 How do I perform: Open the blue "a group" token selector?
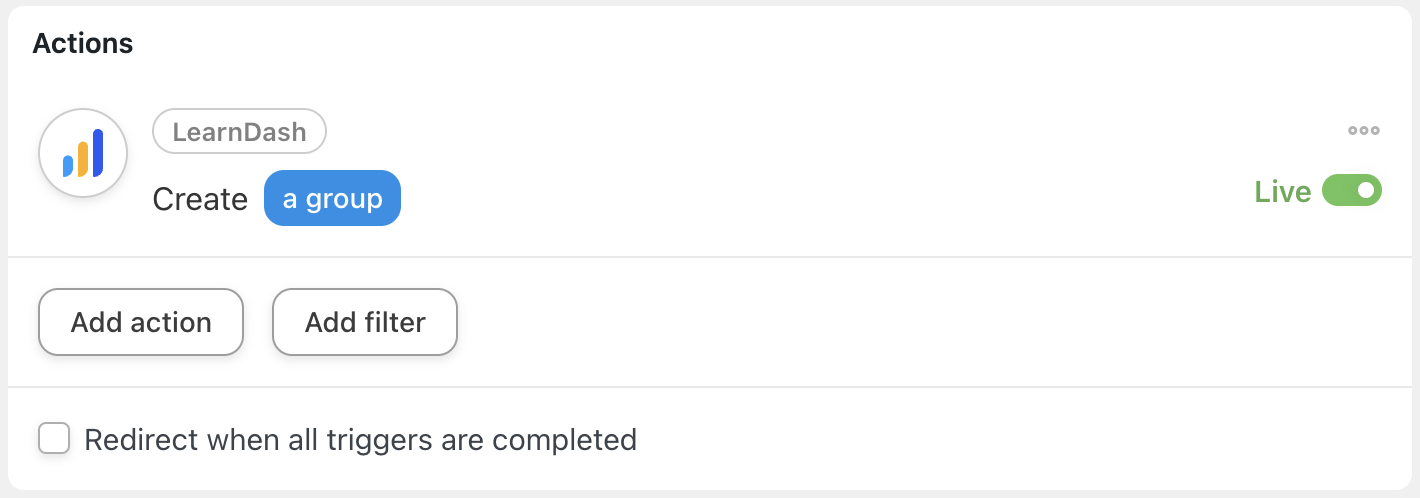tap(332, 198)
